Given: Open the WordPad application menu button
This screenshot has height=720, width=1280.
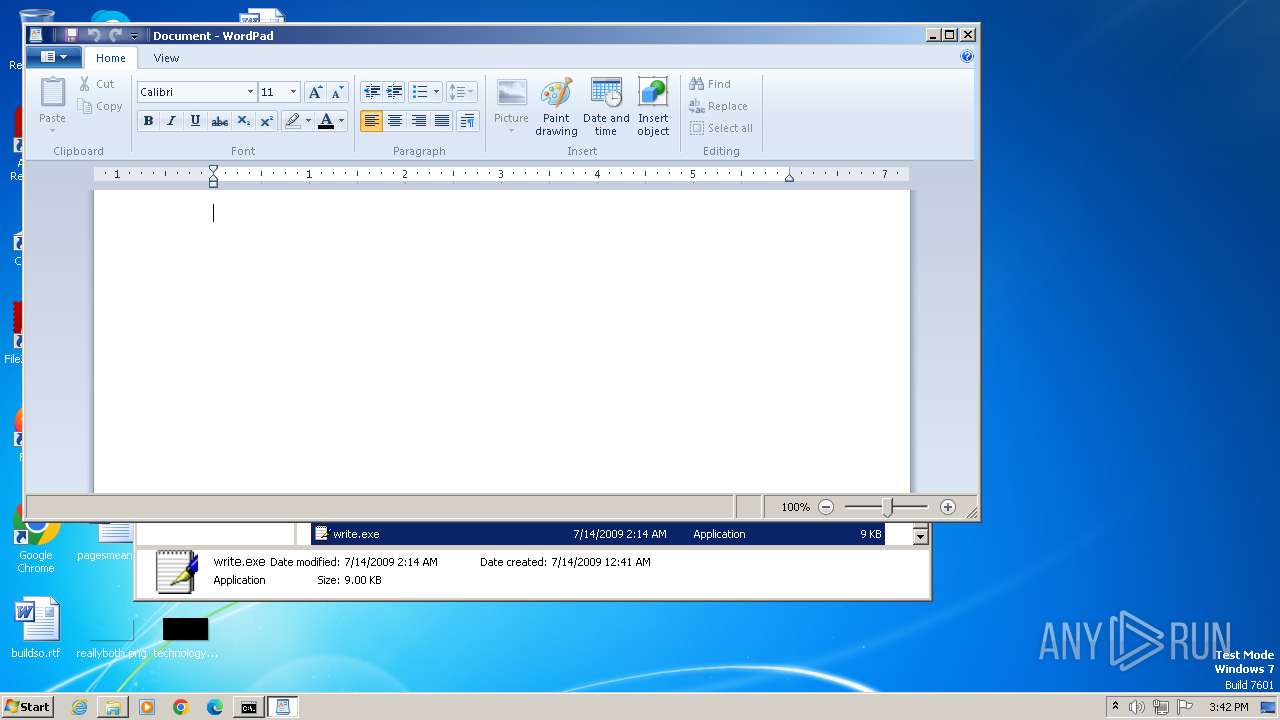Looking at the screenshot, I should click(x=54, y=57).
